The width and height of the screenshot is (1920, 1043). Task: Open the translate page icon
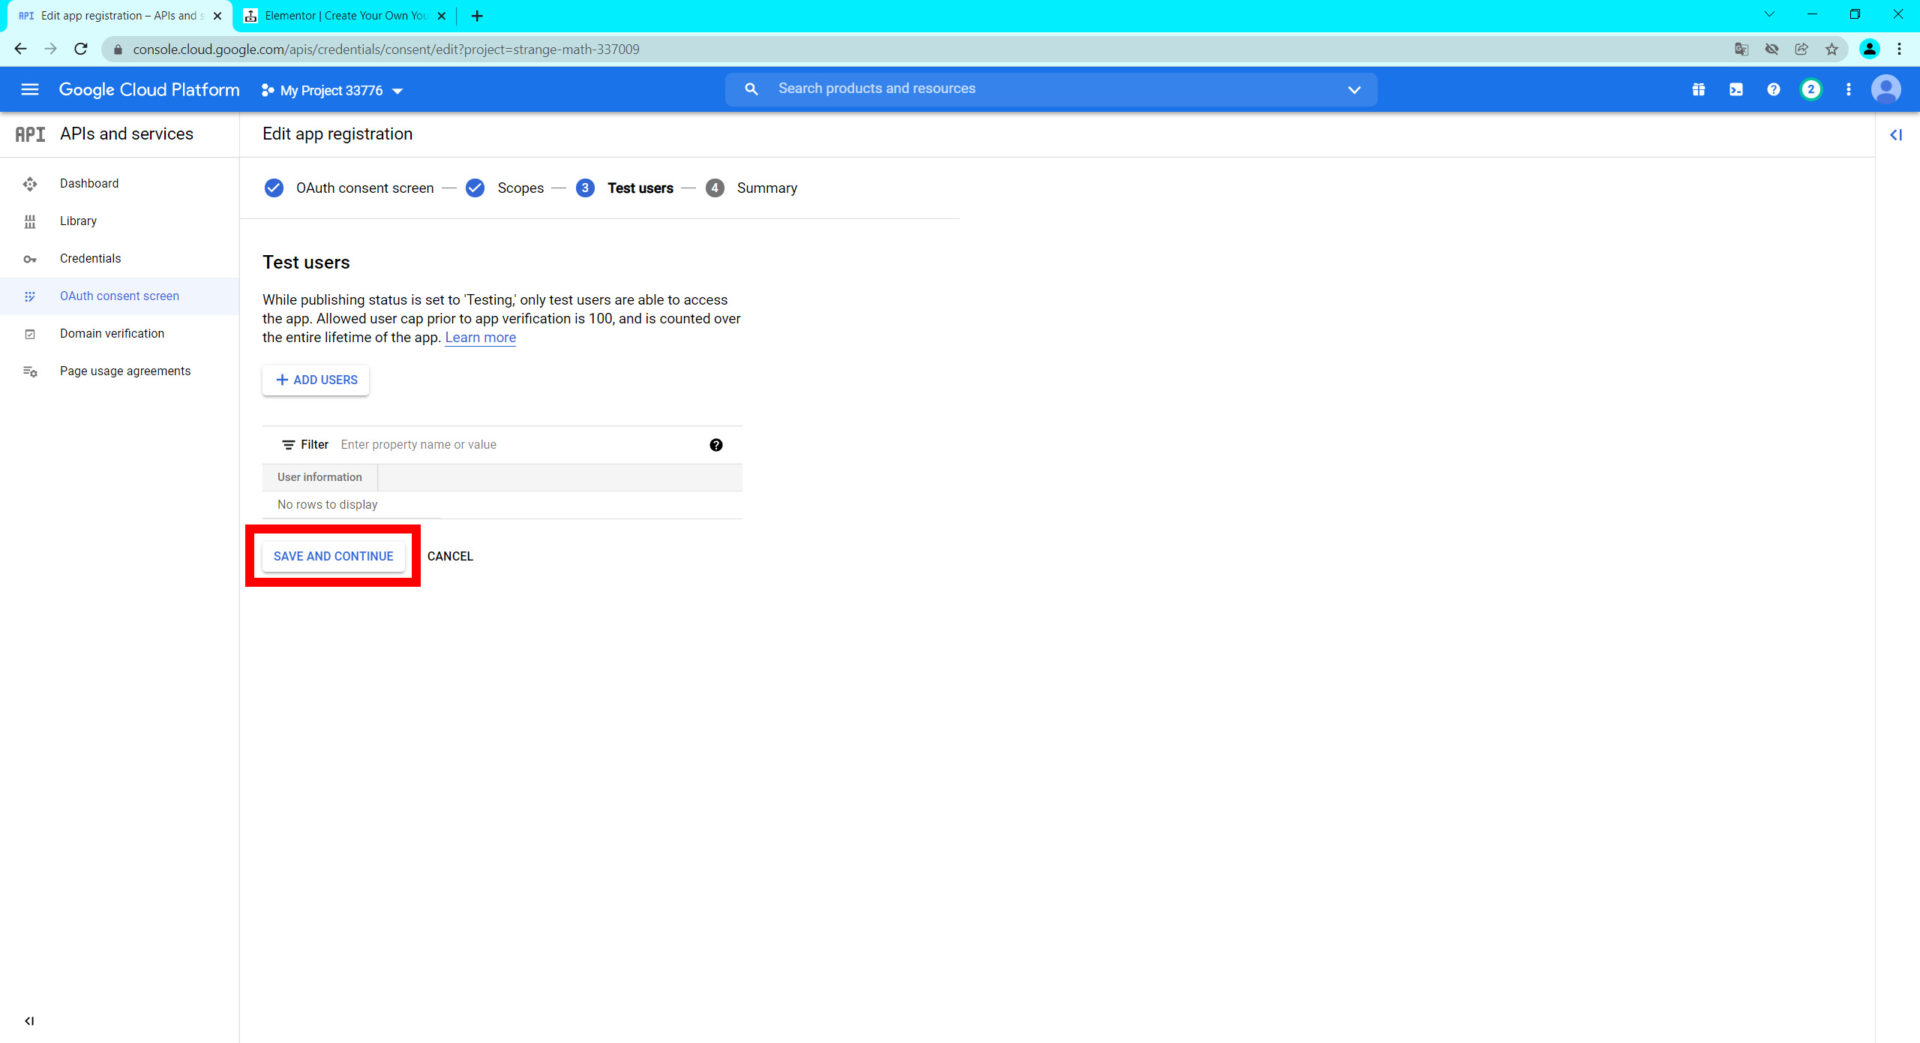tap(1741, 49)
